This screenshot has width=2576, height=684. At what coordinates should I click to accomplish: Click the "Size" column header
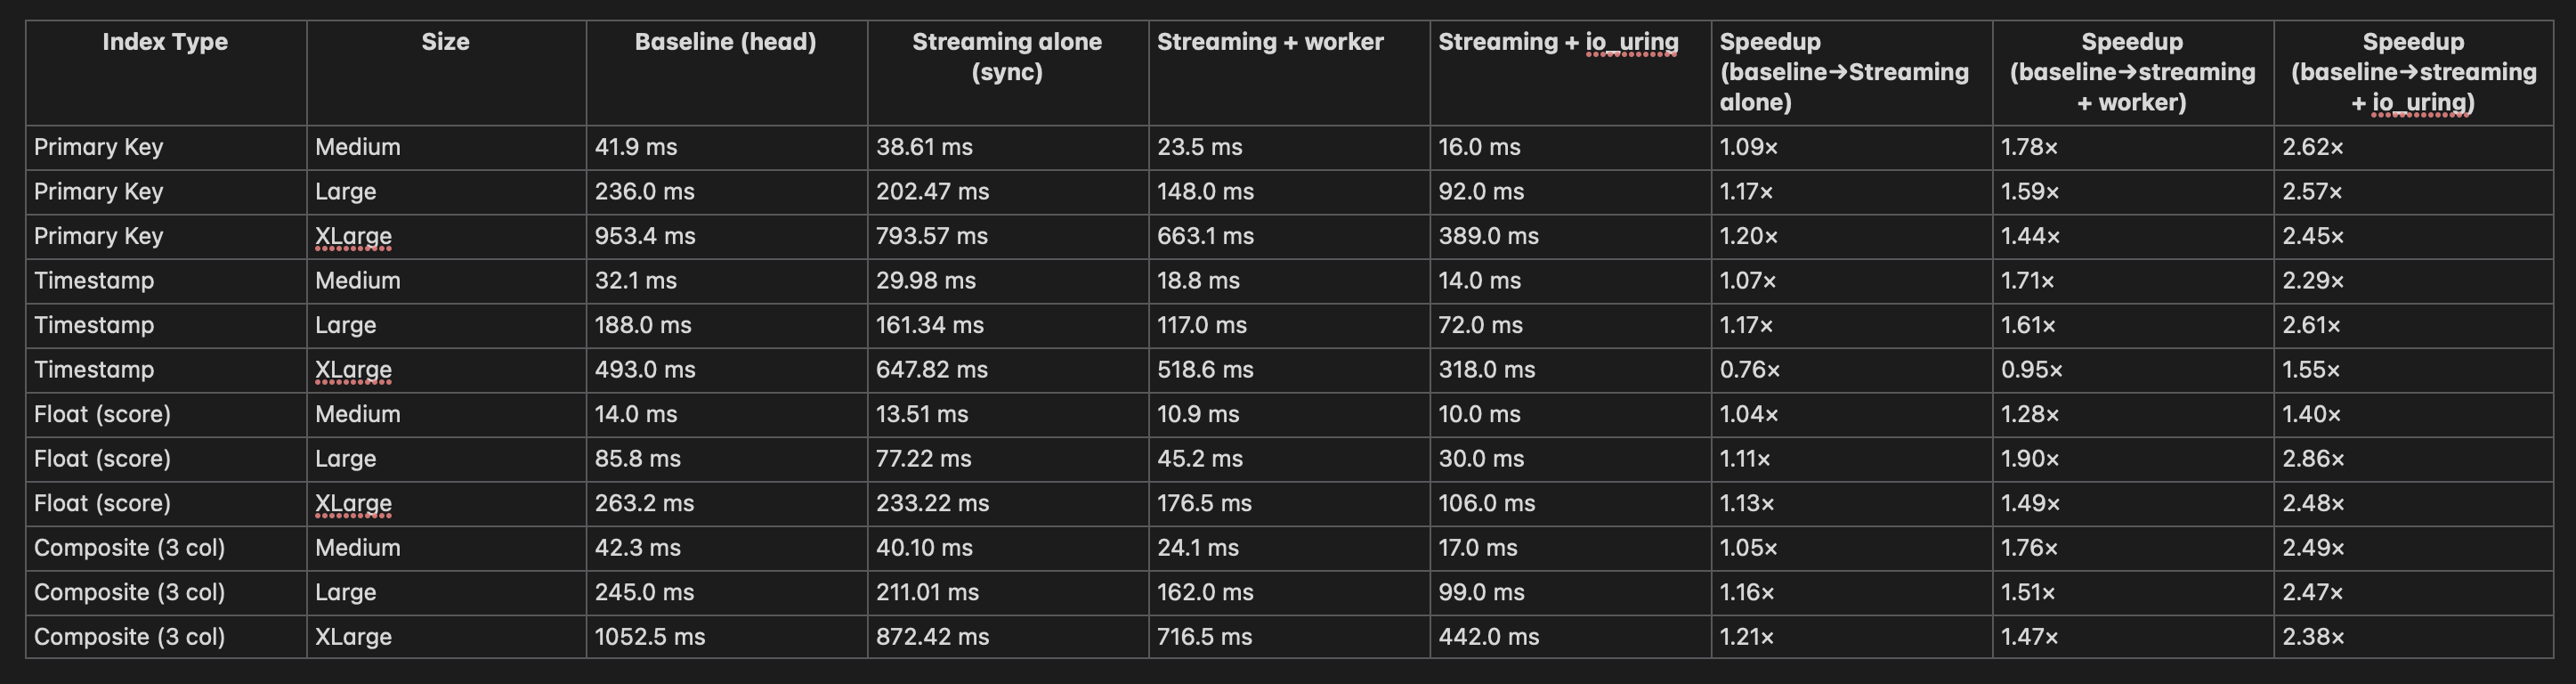(x=445, y=42)
